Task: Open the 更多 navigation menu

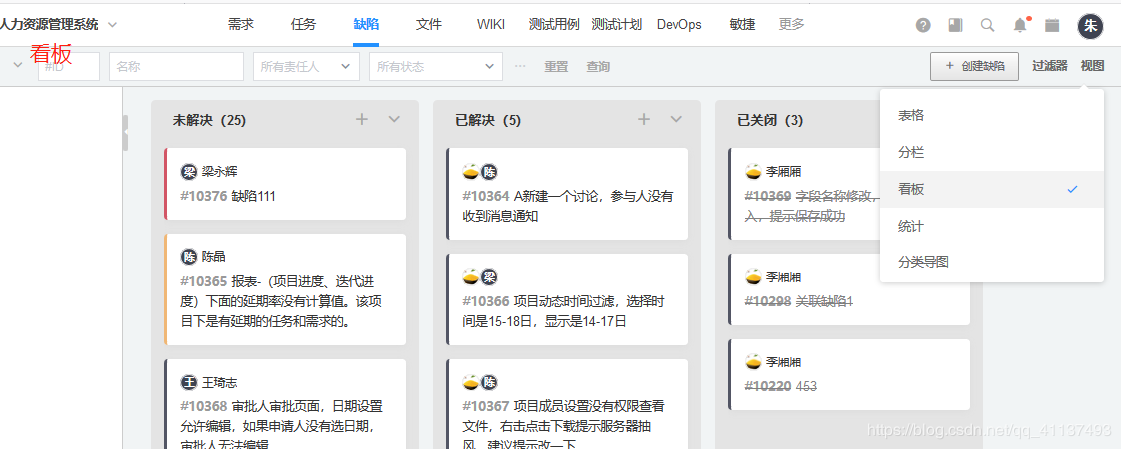Action: click(791, 24)
